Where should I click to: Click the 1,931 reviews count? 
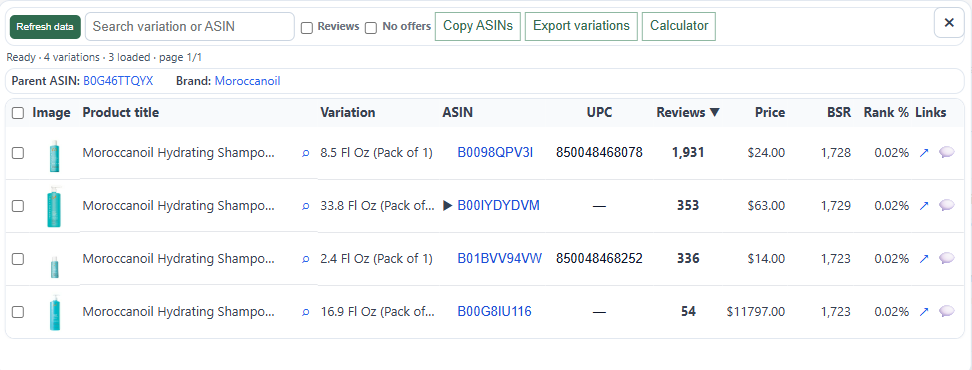(x=688, y=152)
